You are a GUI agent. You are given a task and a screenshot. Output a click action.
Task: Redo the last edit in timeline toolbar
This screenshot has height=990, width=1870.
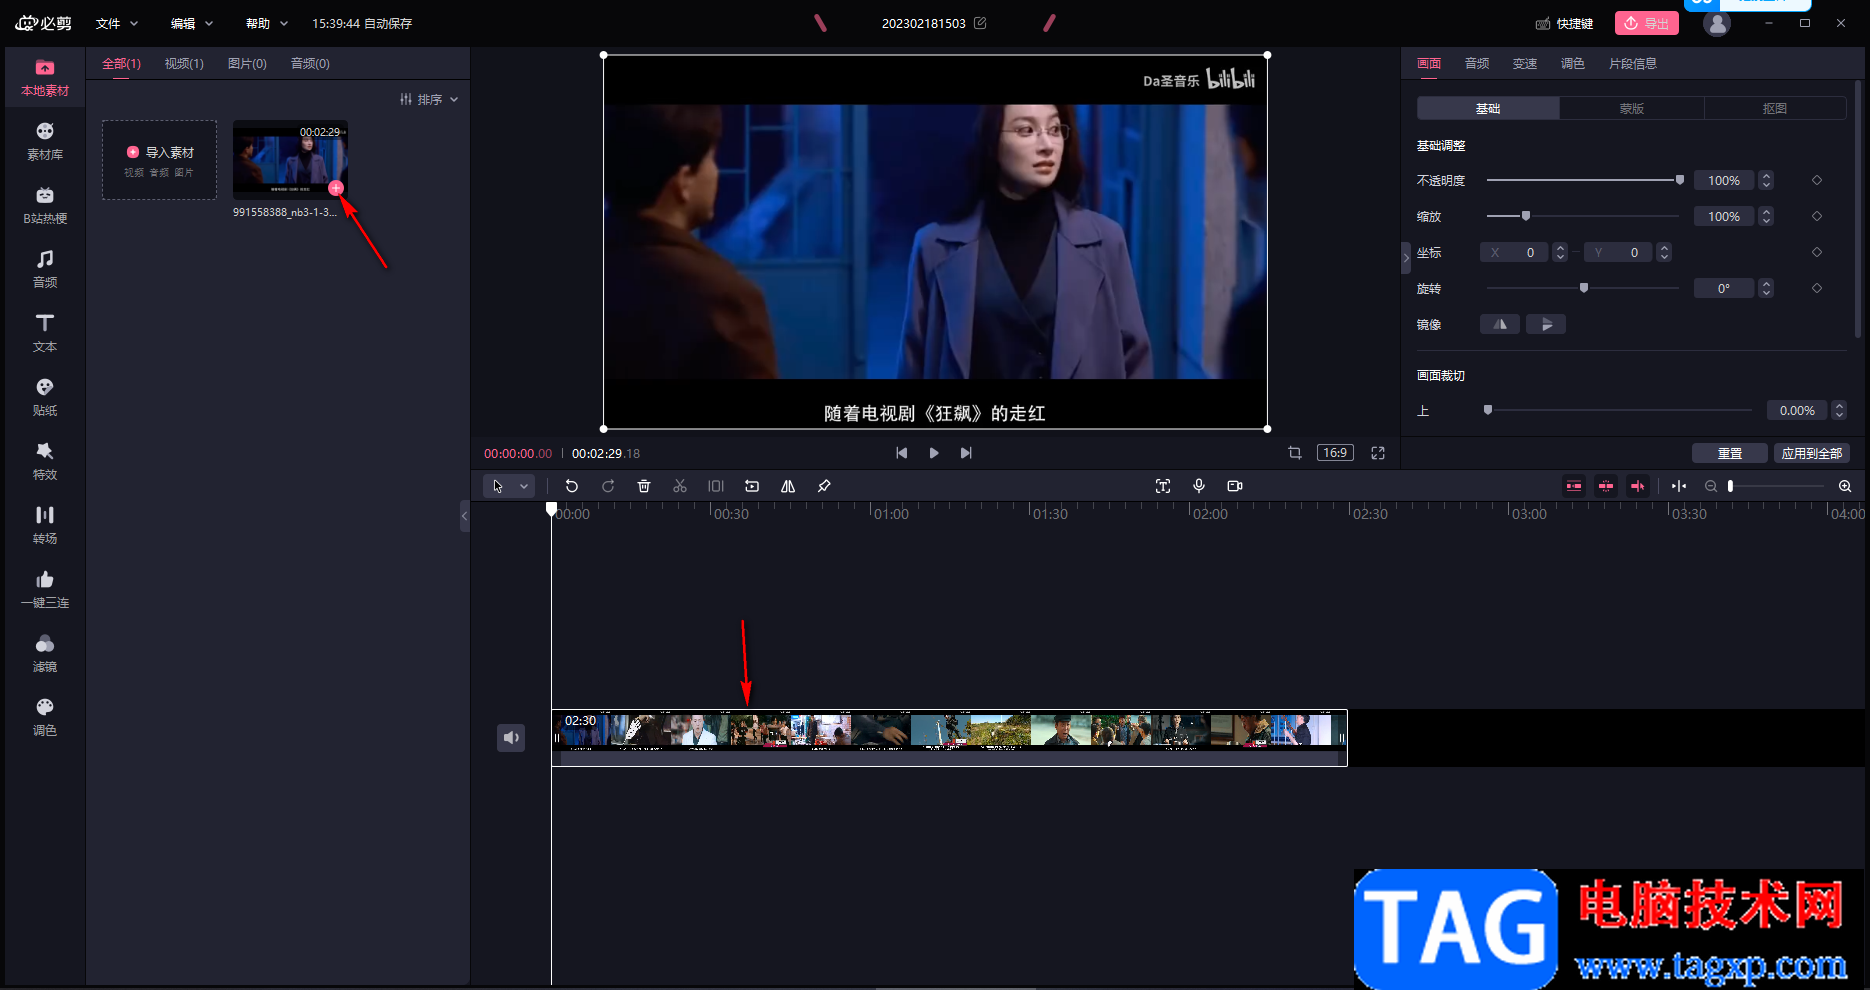(x=608, y=486)
